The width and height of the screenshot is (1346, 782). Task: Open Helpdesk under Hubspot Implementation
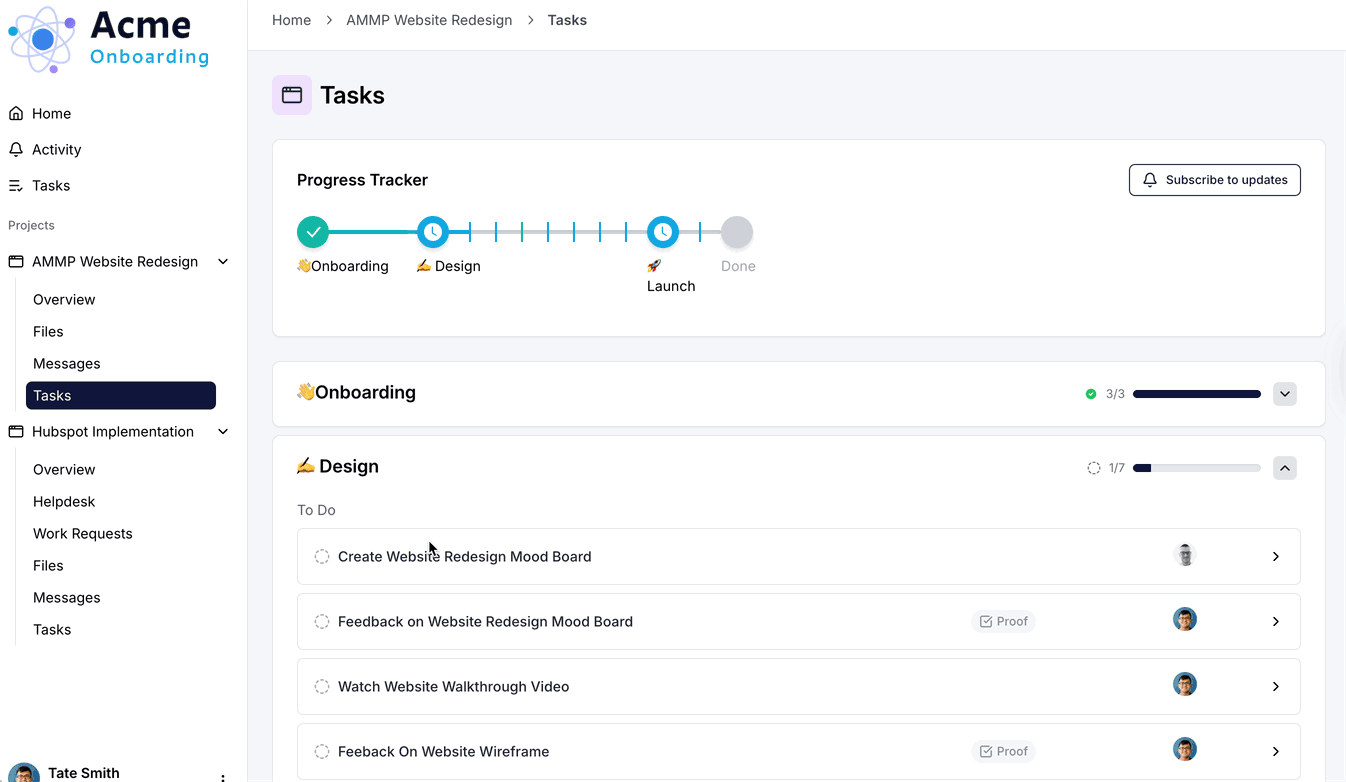[x=64, y=502]
